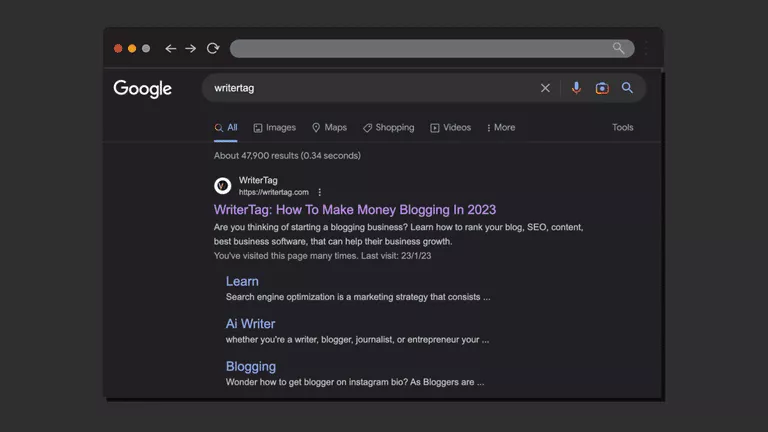Open the Tools search options
The image size is (768, 432).
(x=622, y=128)
